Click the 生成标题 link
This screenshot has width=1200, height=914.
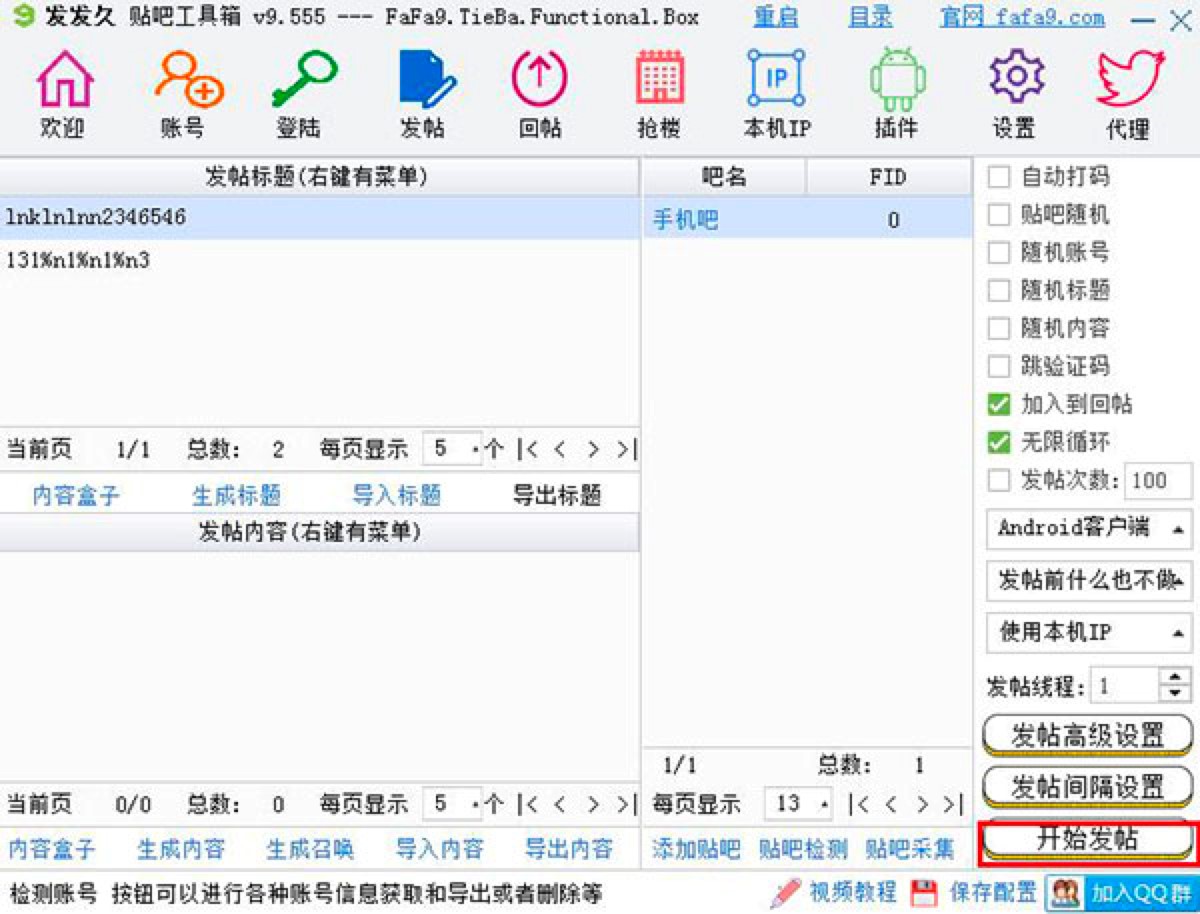pyautogui.click(x=236, y=496)
